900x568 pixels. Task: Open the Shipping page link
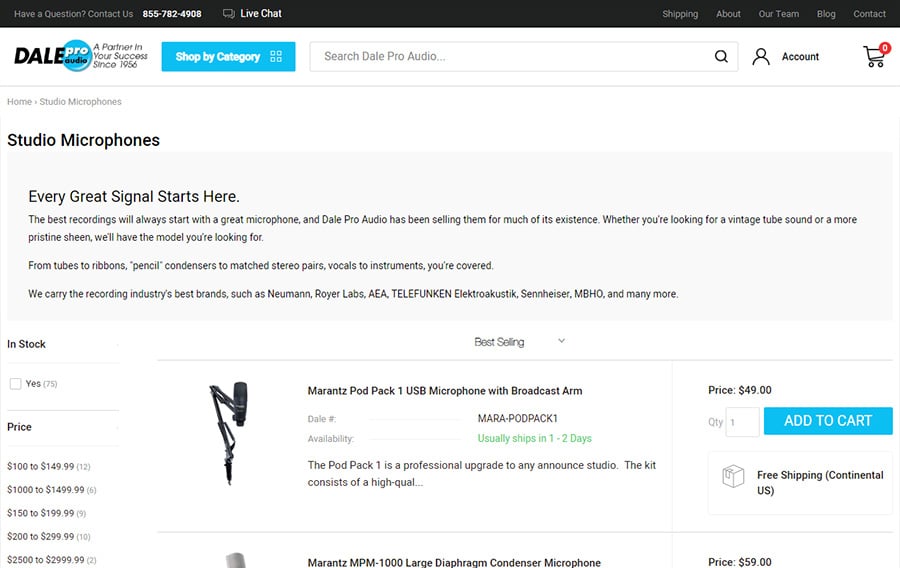click(680, 14)
